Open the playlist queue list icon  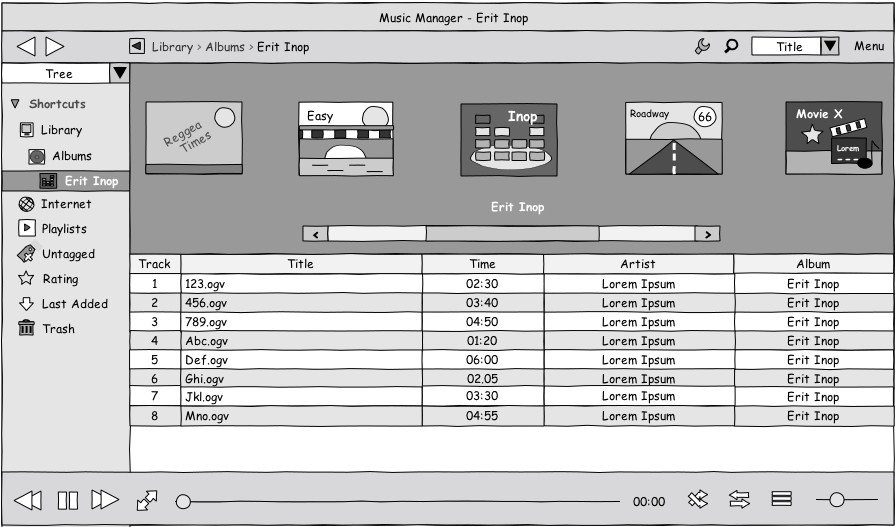(781, 499)
